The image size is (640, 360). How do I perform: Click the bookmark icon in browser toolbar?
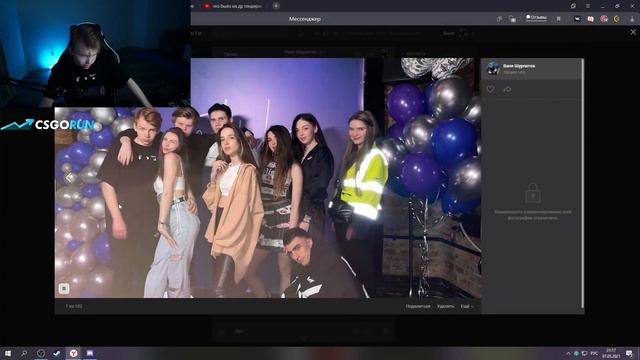[558, 19]
